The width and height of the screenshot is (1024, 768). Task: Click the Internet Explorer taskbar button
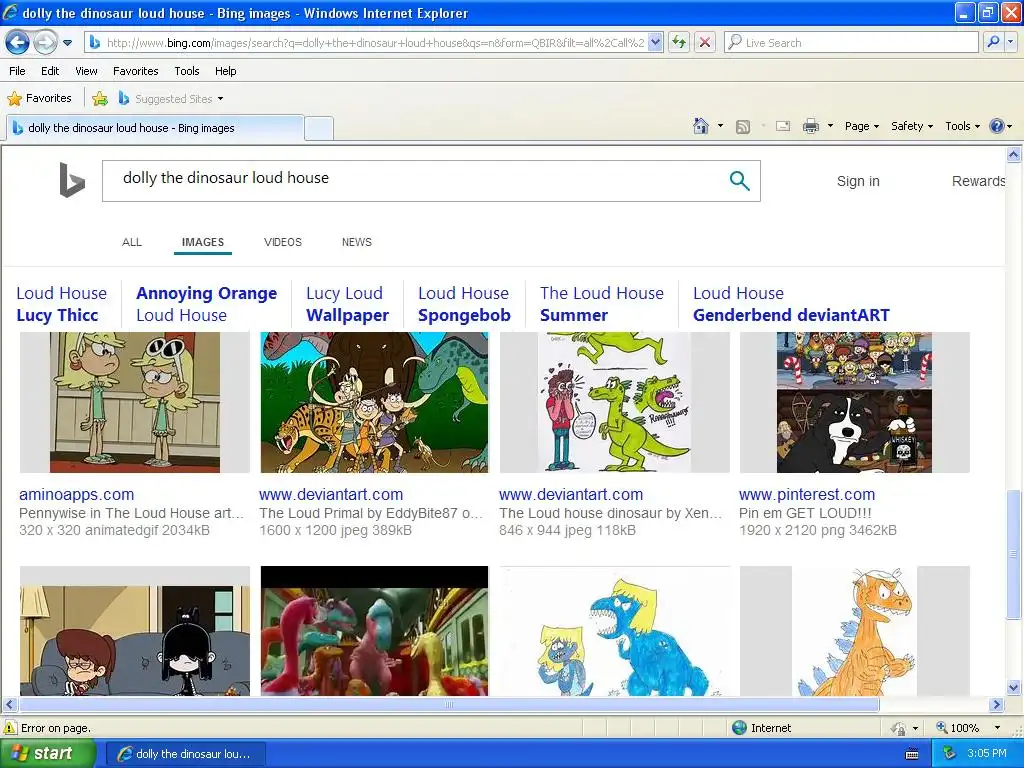pos(185,754)
